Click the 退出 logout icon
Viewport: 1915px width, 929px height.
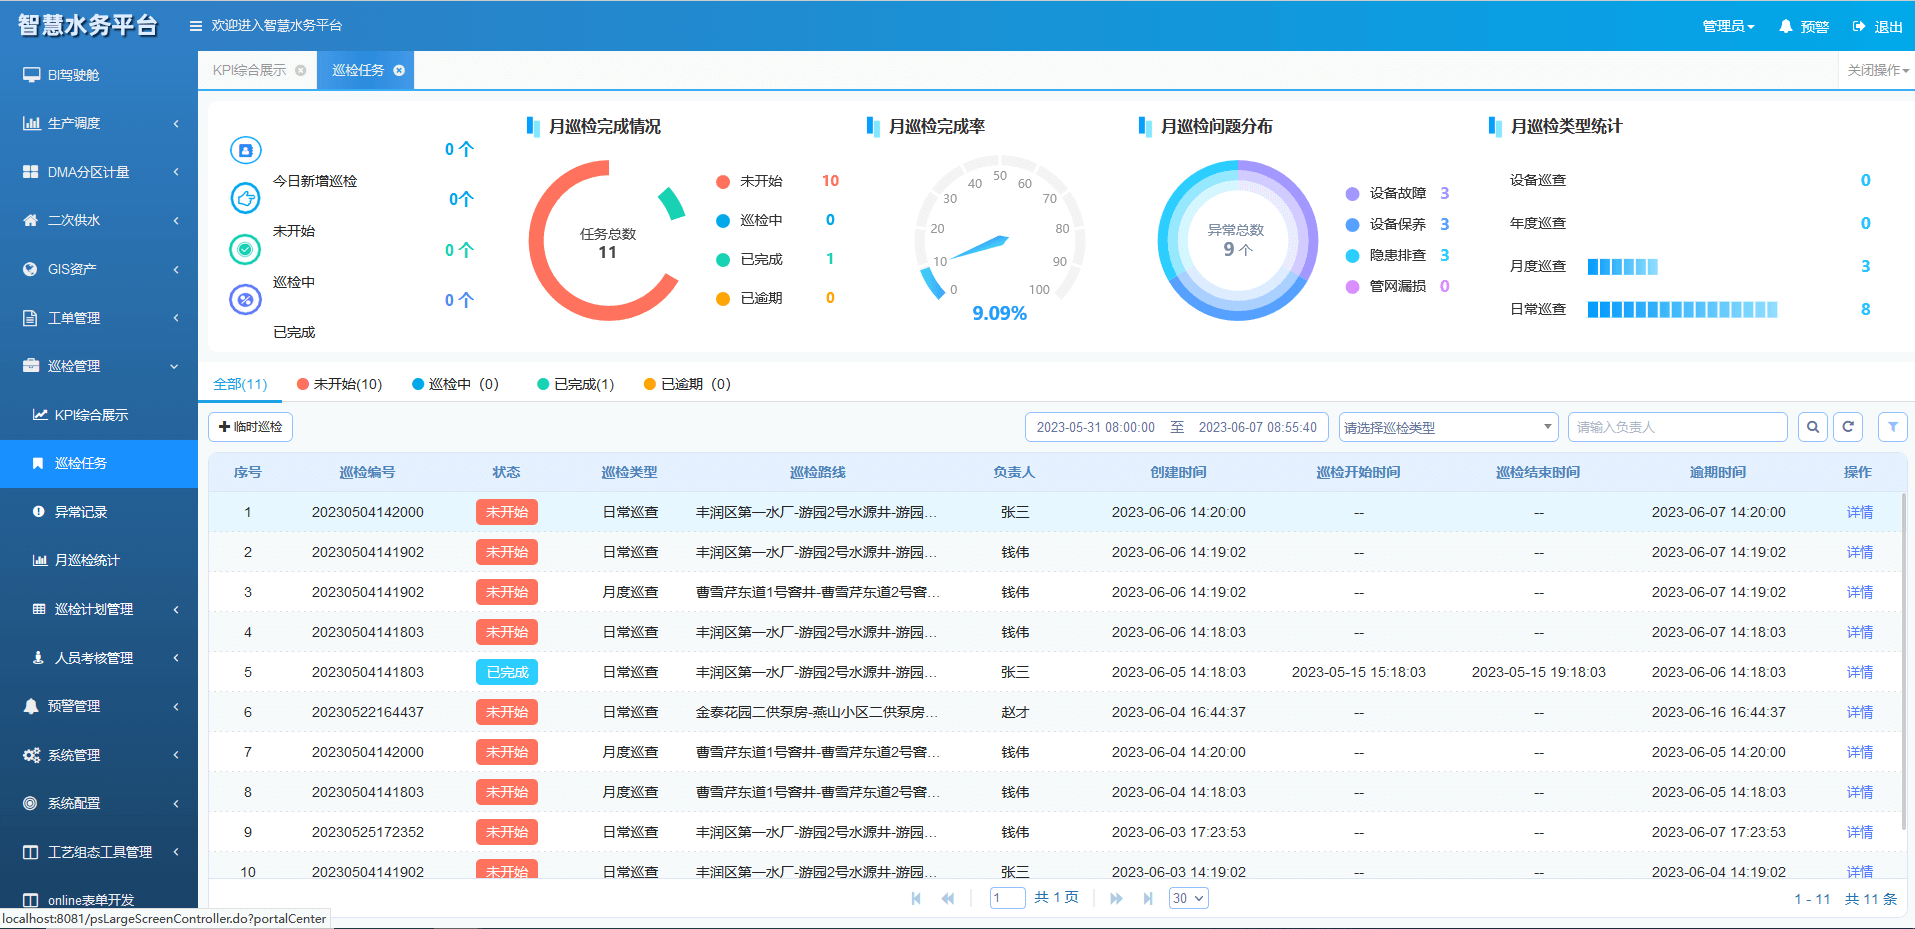[1858, 27]
